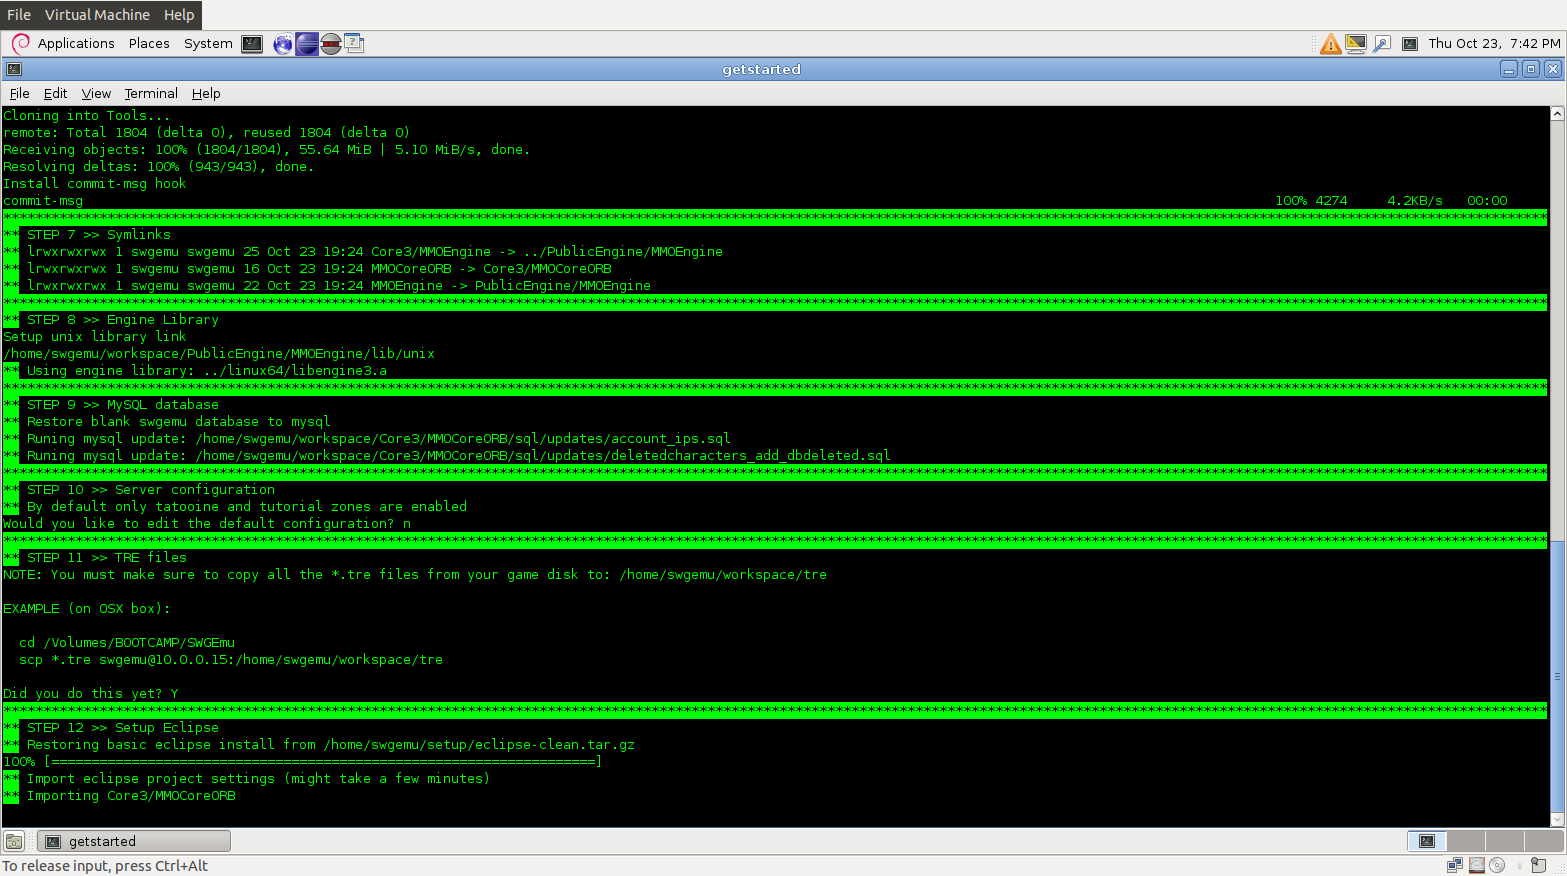1567x876 pixels.
Task: Click the "STEP 11 >> TRE files" line
Action: coord(107,558)
